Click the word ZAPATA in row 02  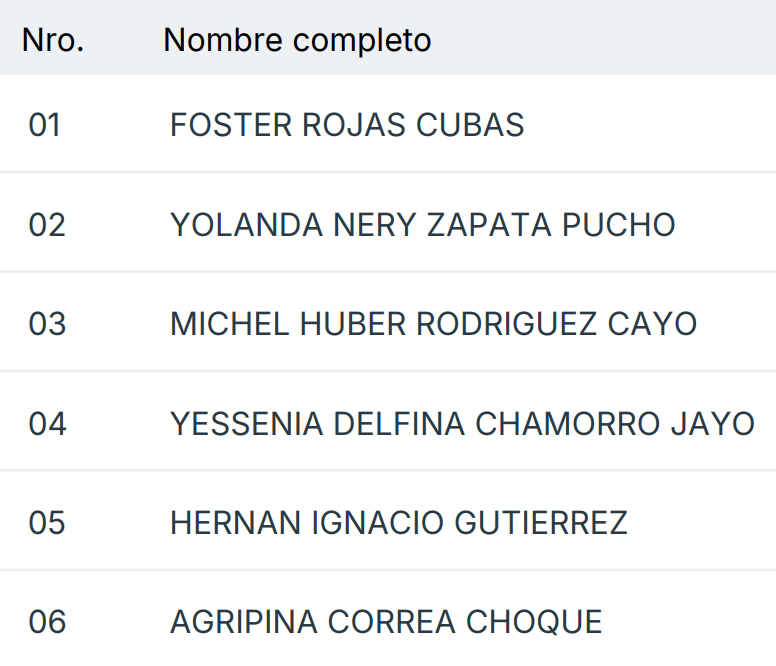coord(489,225)
